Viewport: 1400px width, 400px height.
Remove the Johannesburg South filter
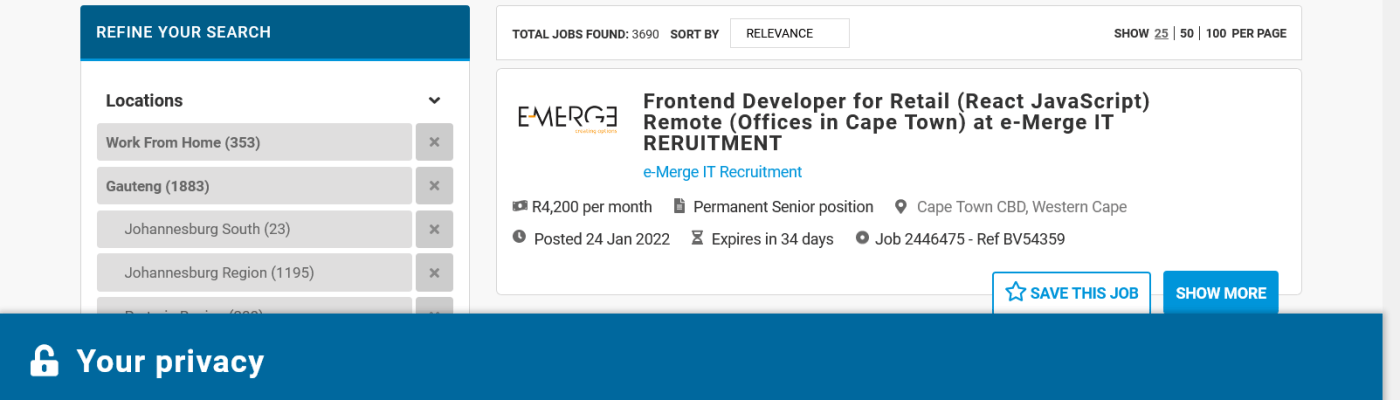click(434, 229)
